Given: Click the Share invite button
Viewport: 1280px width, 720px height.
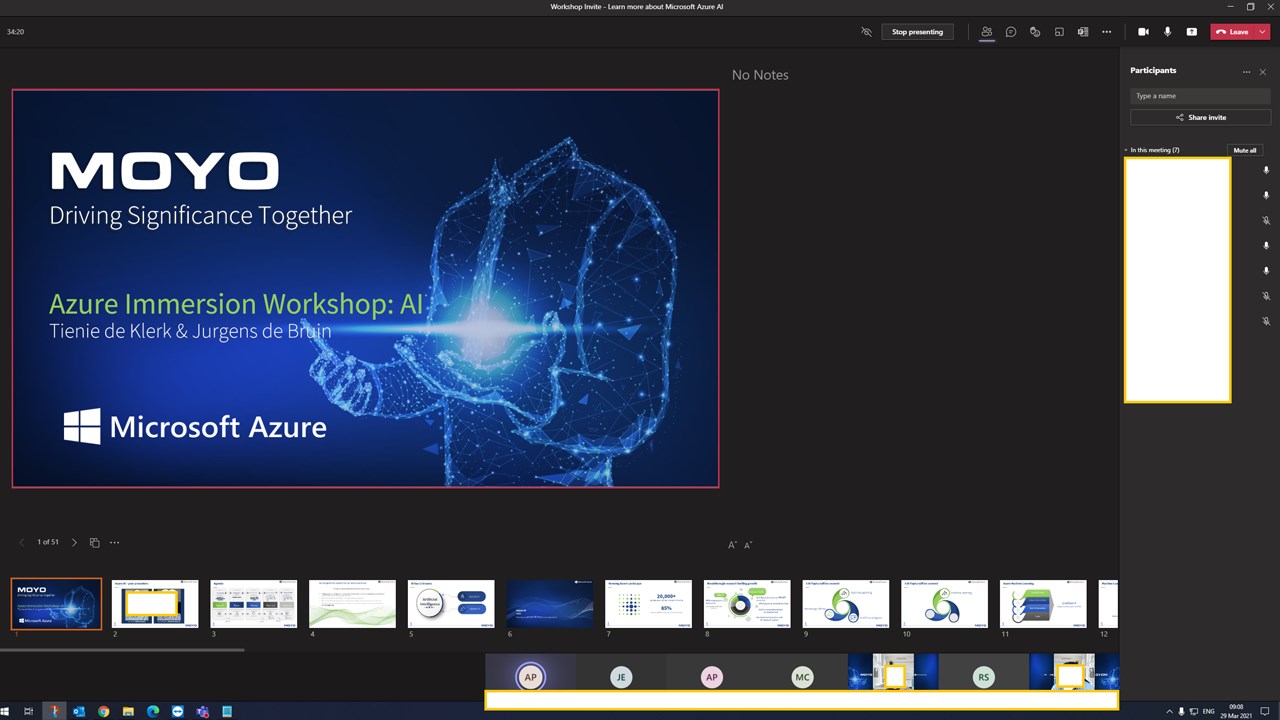Looking at the screenshot, I should (1200, 117).
